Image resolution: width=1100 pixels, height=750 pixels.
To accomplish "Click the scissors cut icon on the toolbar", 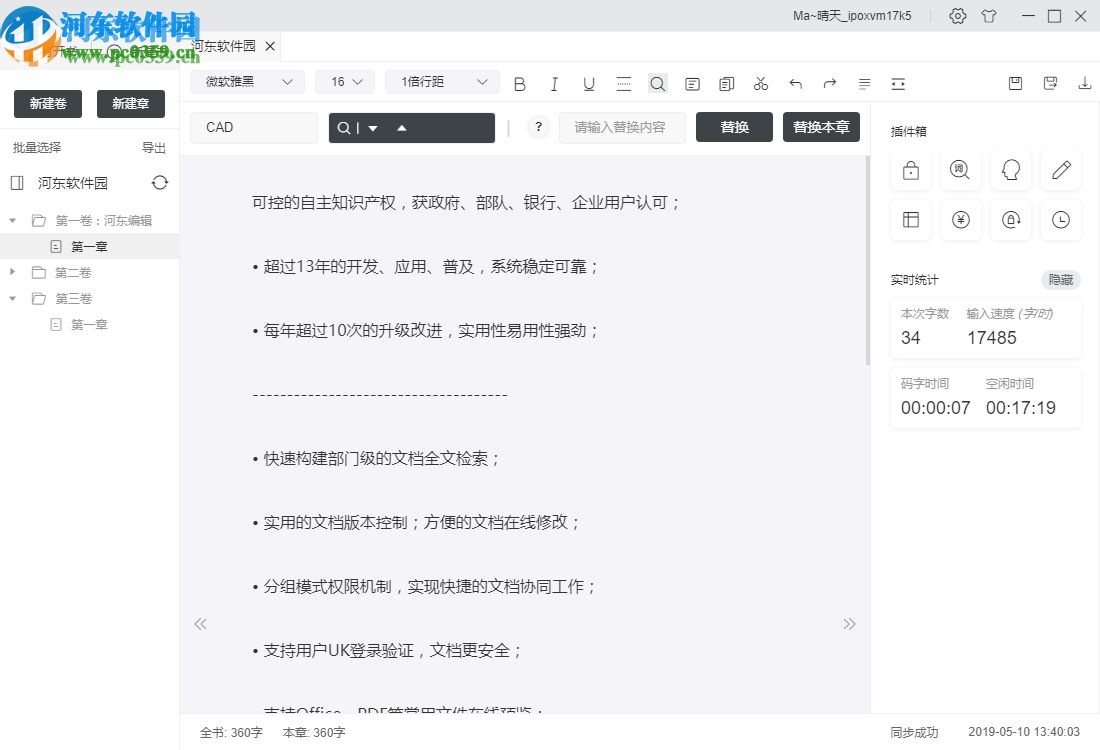I will (760, 84).
